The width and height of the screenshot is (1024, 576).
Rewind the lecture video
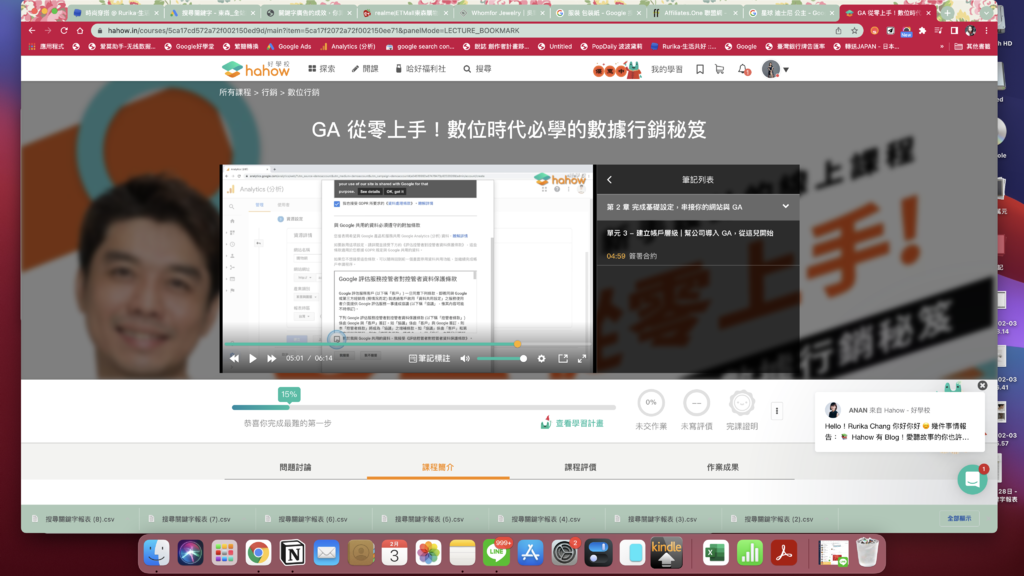coord(234,358)
